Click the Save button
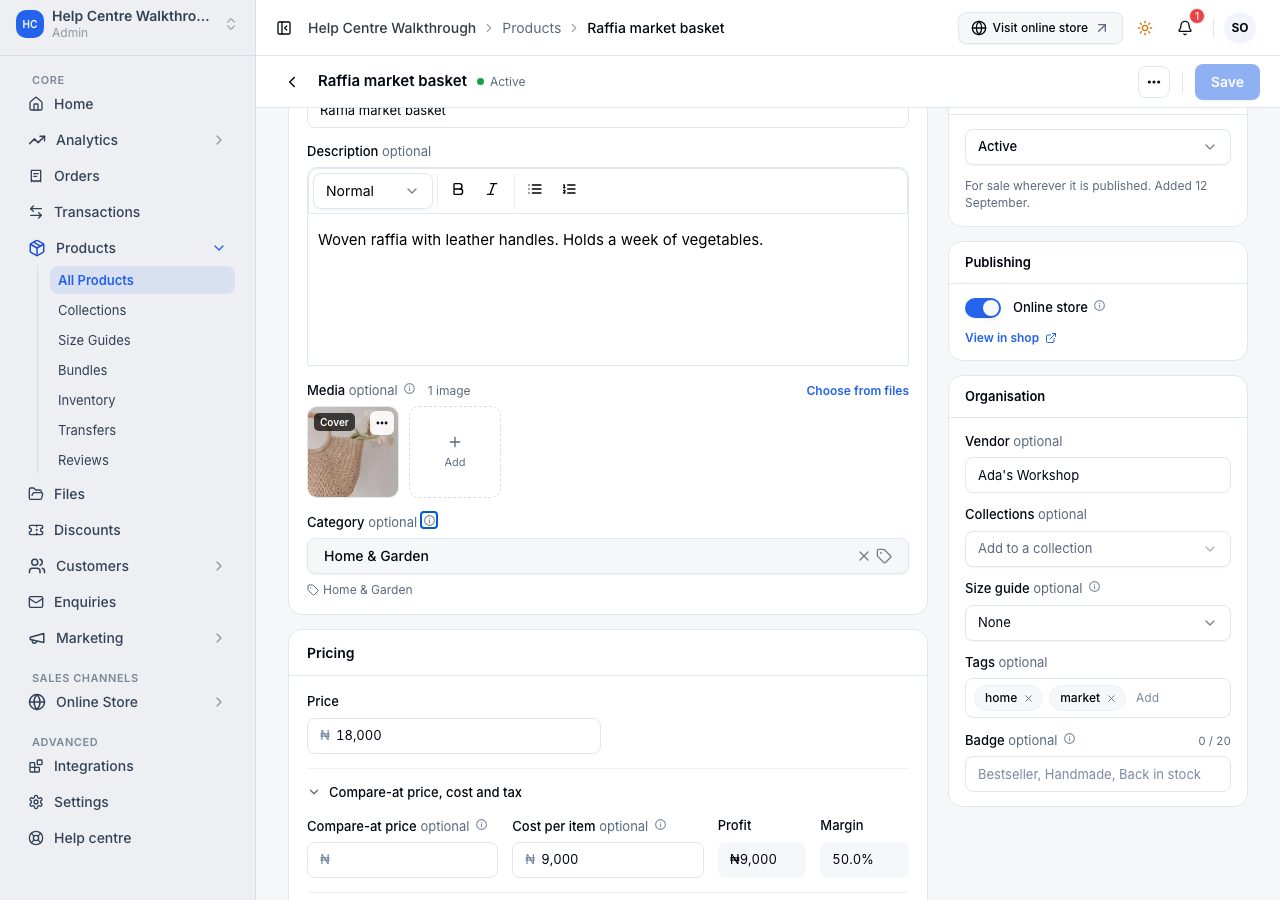The image size is (1280, 900). pos(1227,82)
